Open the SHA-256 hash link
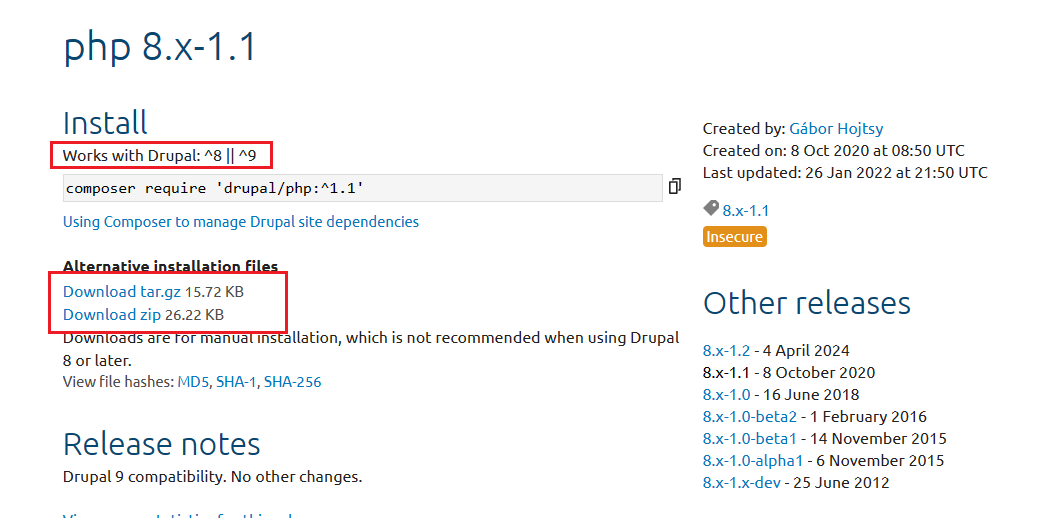This screenshot has width=1049, height=518. point(292,382)
